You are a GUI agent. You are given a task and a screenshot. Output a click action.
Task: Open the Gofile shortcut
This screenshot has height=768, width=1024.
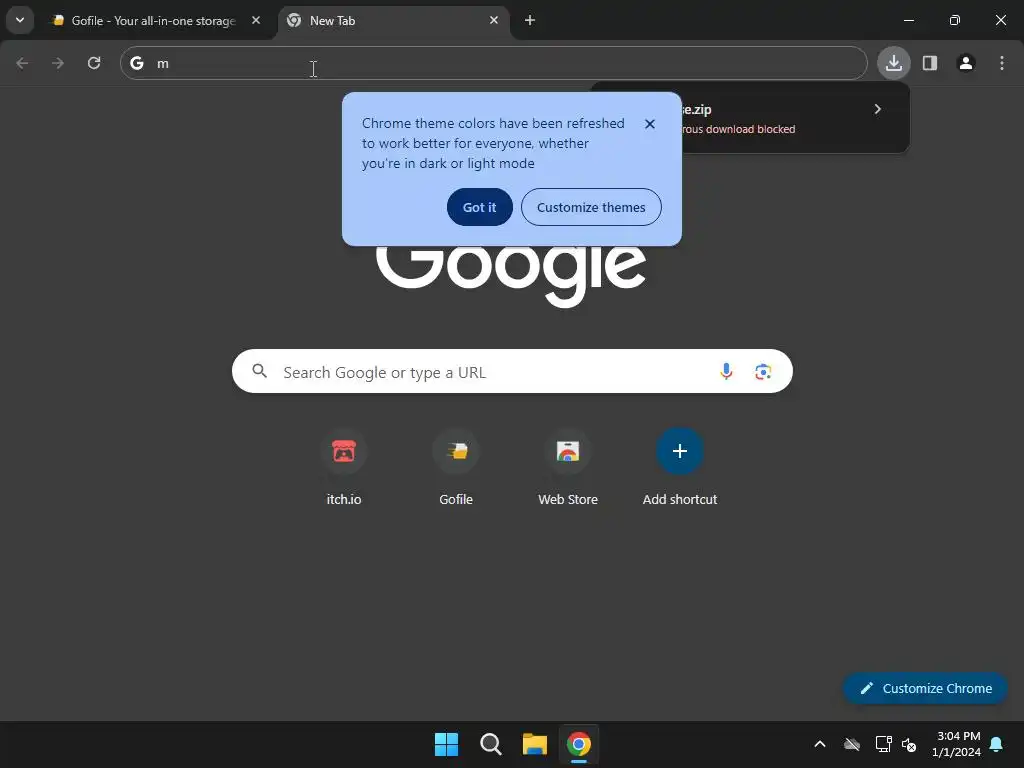click(x=456, y=468)
